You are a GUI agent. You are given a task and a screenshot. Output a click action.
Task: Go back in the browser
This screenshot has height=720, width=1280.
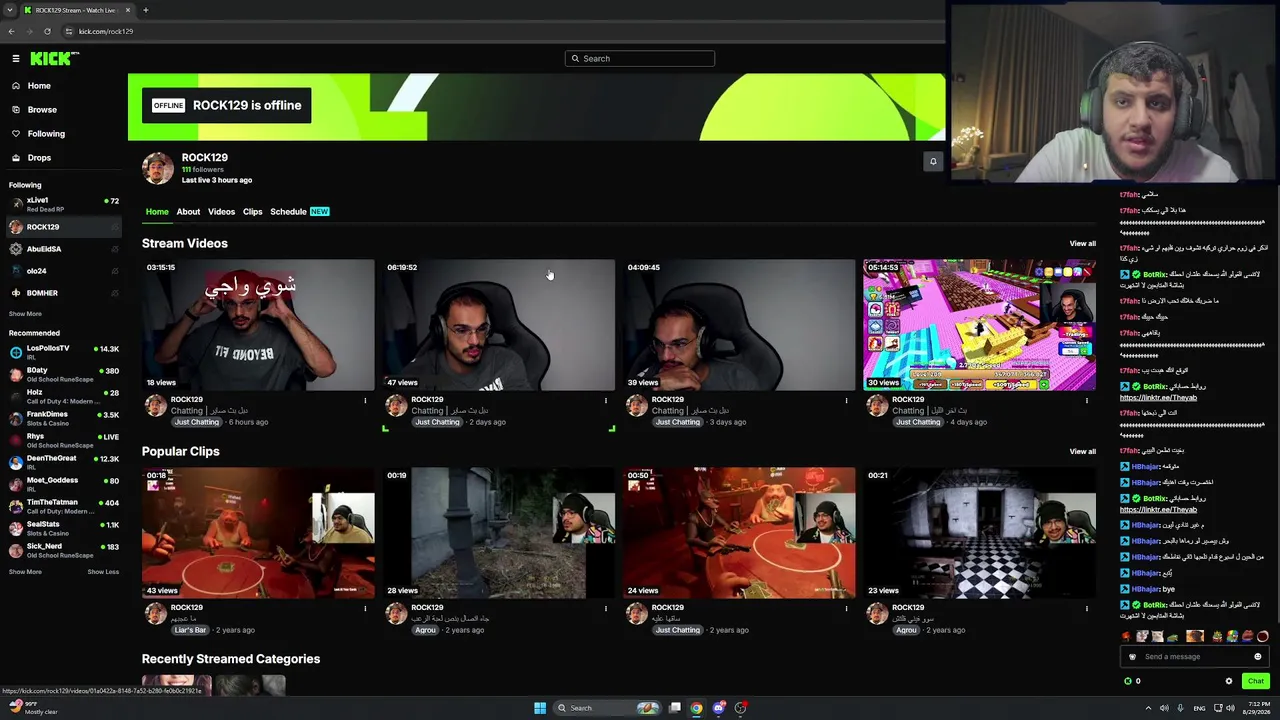coord(11,31)
